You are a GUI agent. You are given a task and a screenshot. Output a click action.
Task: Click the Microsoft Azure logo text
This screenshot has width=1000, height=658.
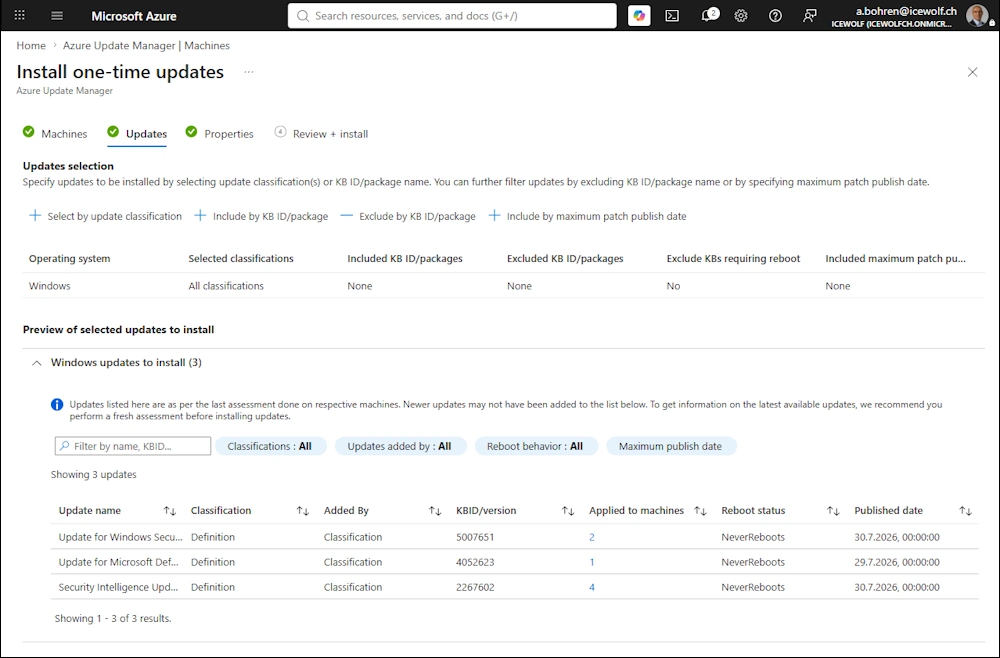point(134,16)
